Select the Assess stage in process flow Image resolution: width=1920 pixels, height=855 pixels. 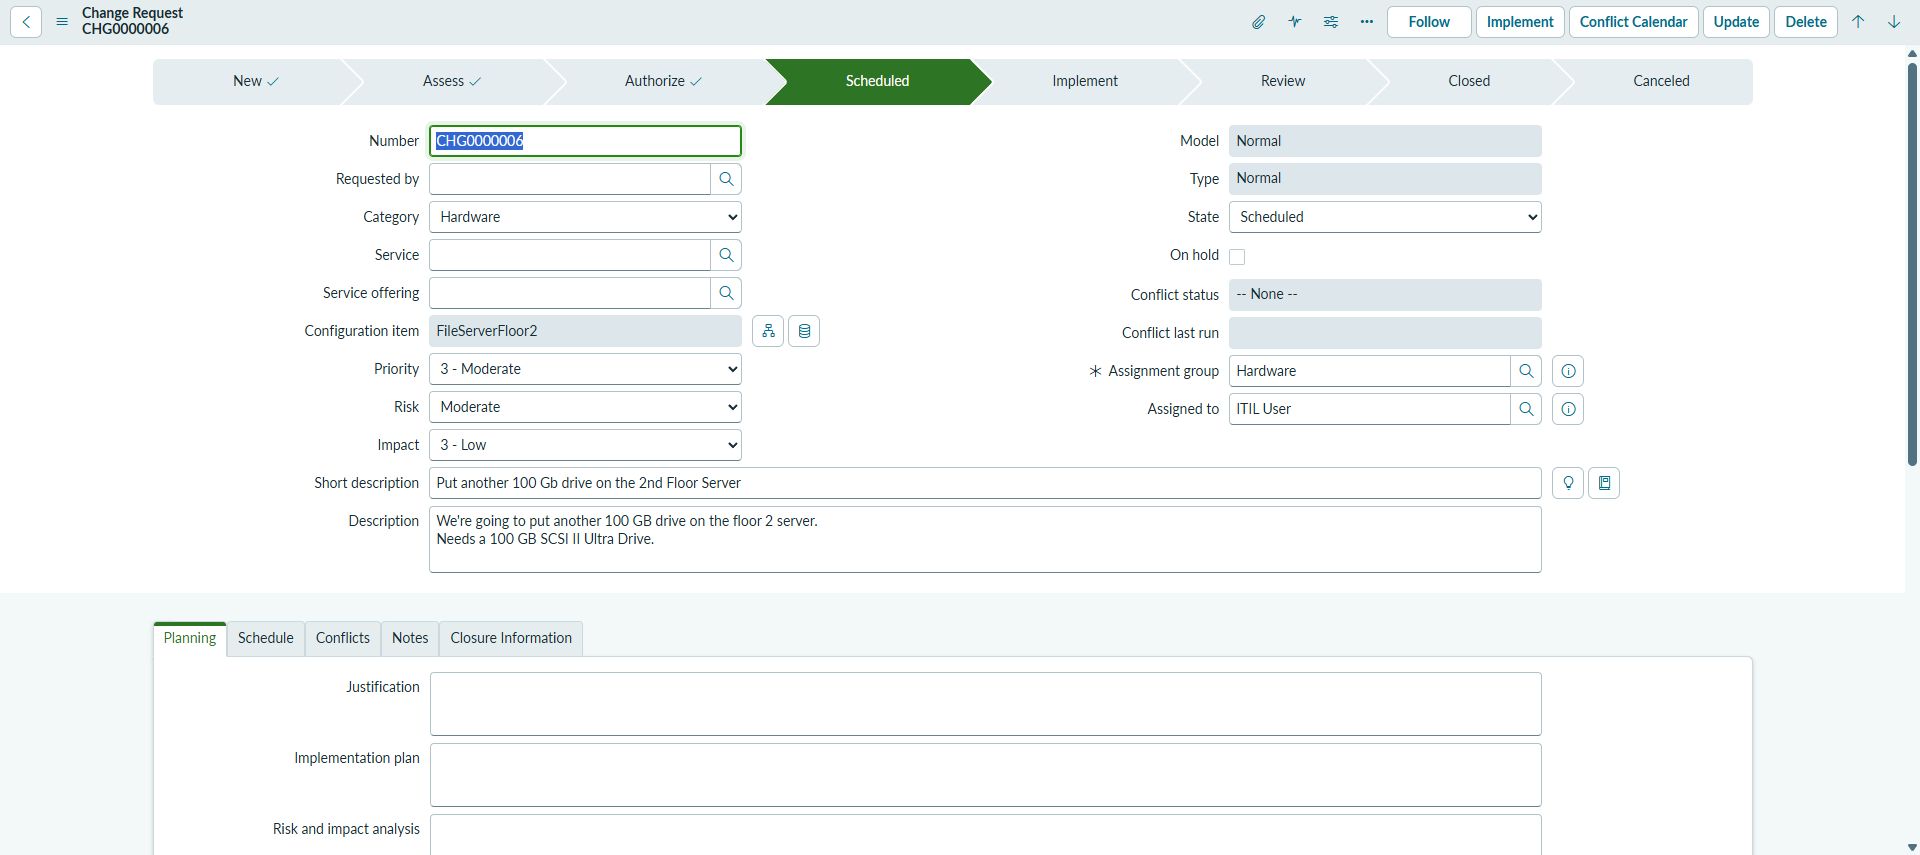click(x=452, y=81)
